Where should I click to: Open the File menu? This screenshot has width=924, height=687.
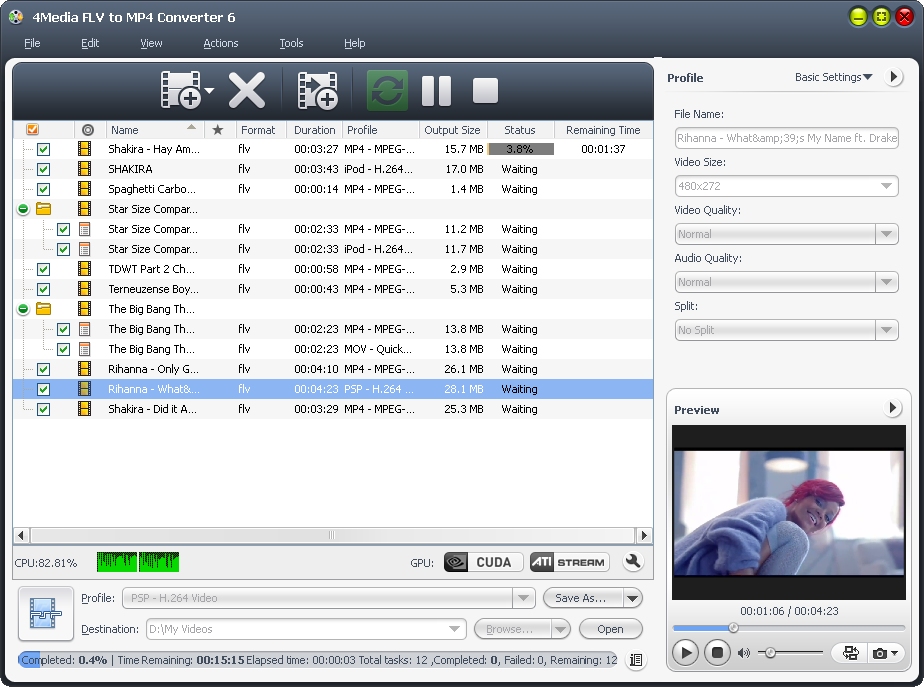[x=32, y=43]
